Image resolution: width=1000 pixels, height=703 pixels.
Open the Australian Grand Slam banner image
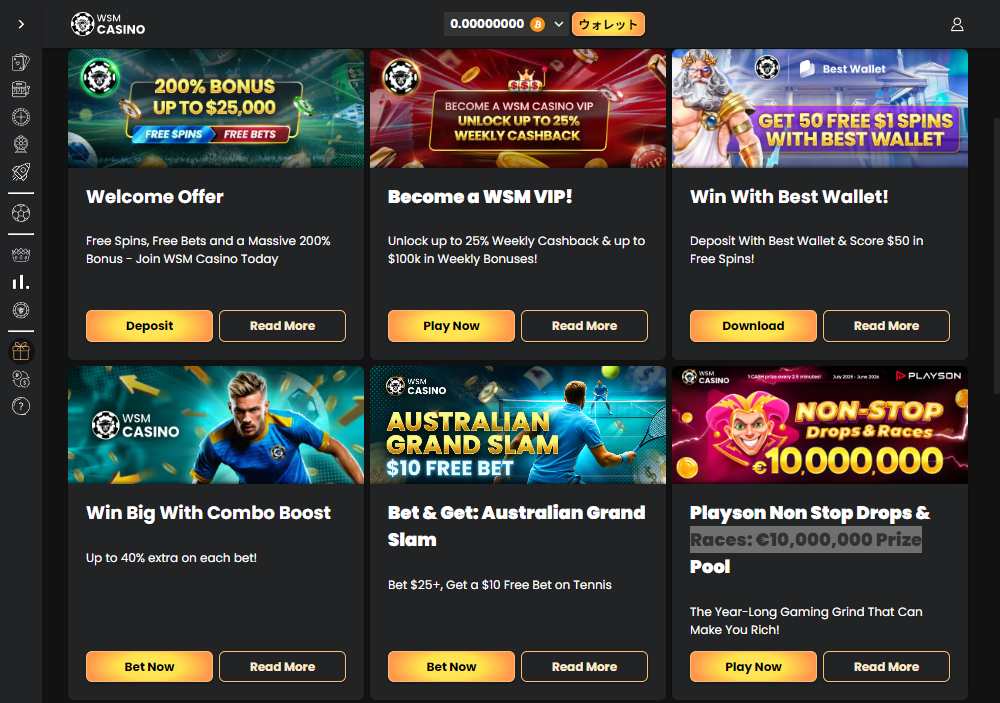pos(518,425)
